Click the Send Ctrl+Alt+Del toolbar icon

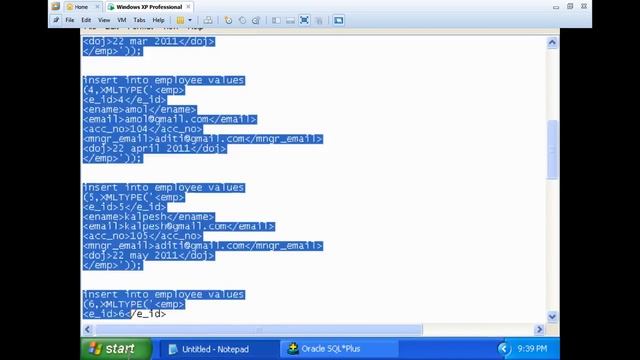[x=208, y=20]
